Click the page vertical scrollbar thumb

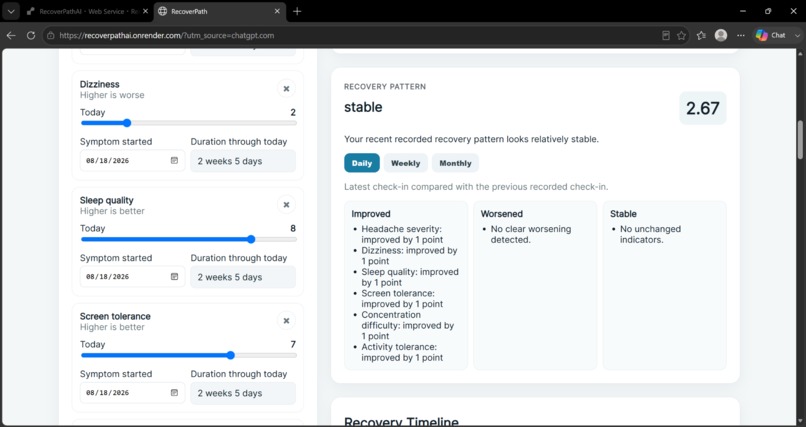[800, 140]
